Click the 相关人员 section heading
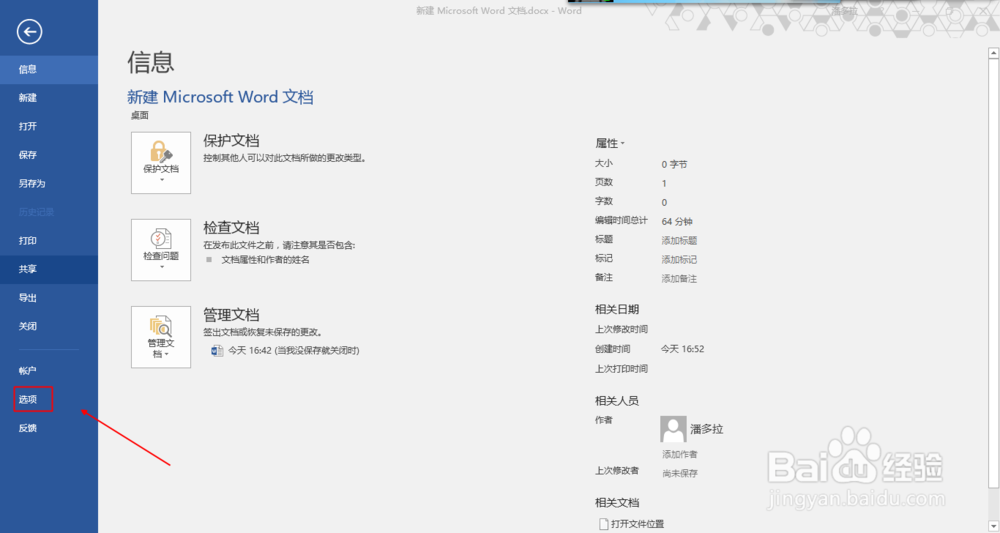This screenshot has height=533, width=1000. (617, 401)
